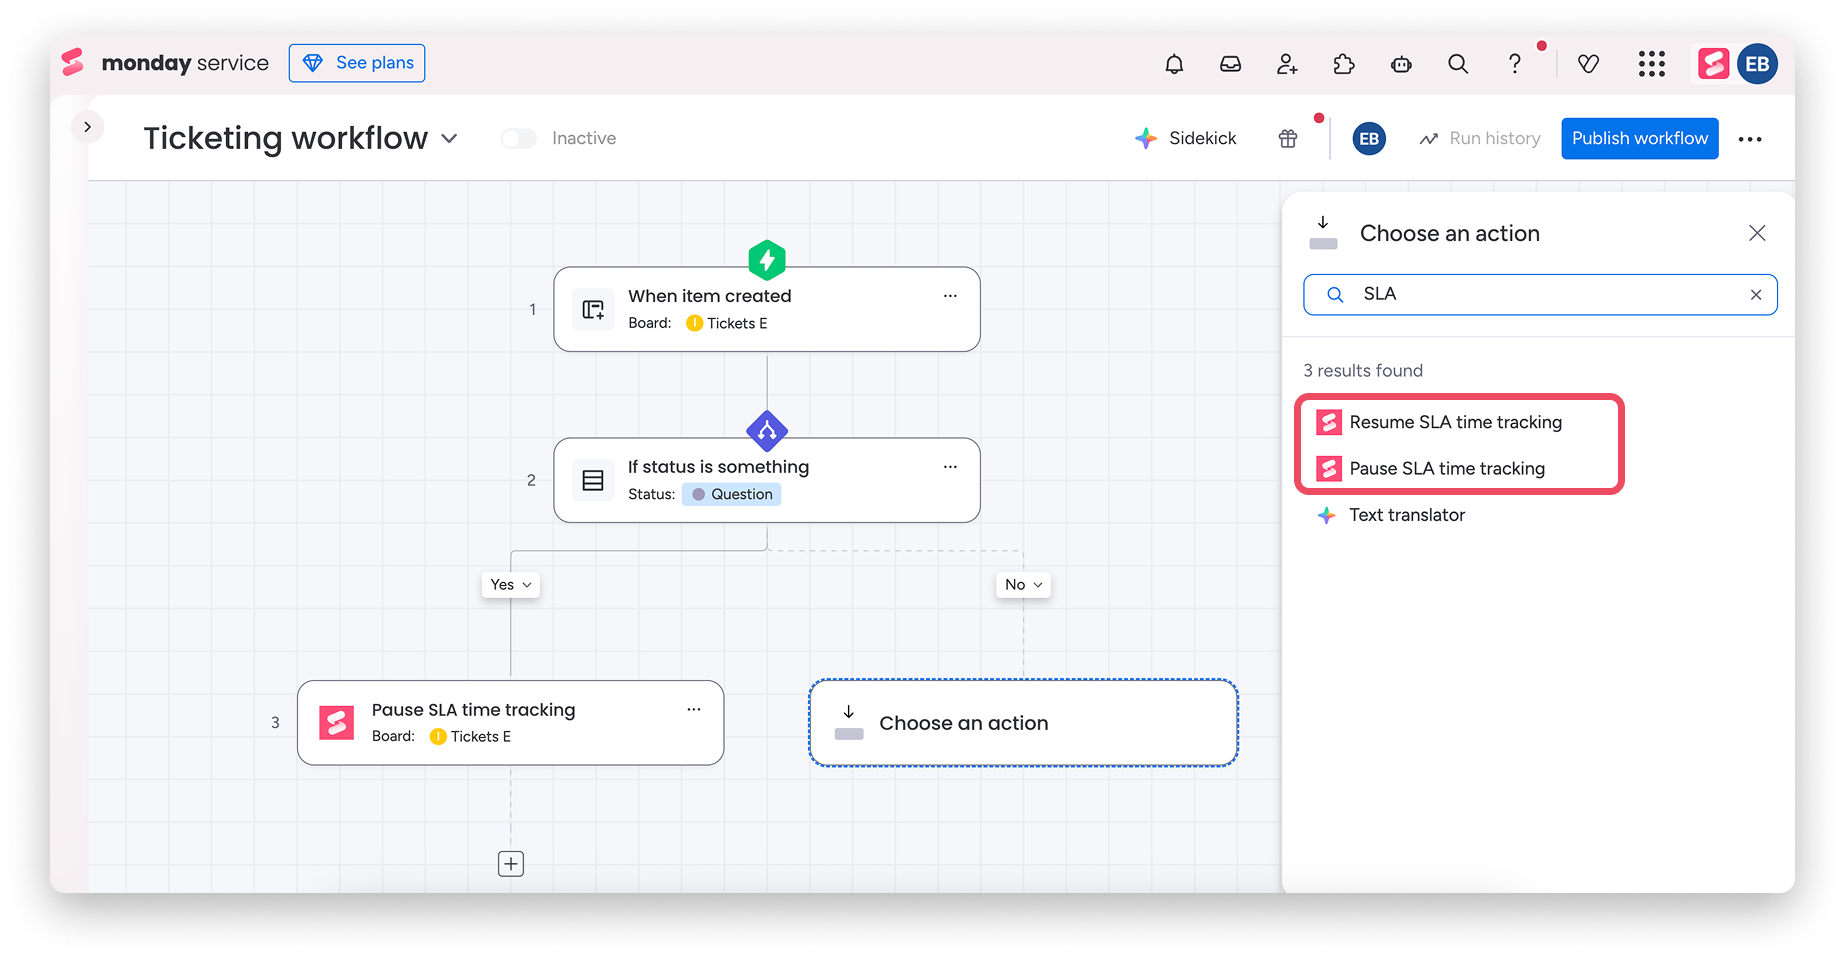Open the apps puzzle-piece icon
This screenshot has height=958, width=1845.
point(1344,64)
